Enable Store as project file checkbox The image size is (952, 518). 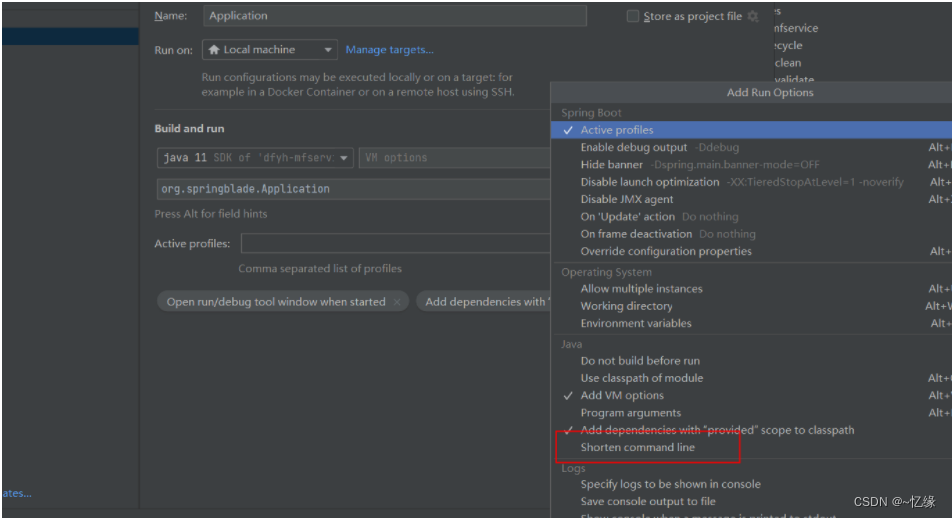click(x=633, y=16)
